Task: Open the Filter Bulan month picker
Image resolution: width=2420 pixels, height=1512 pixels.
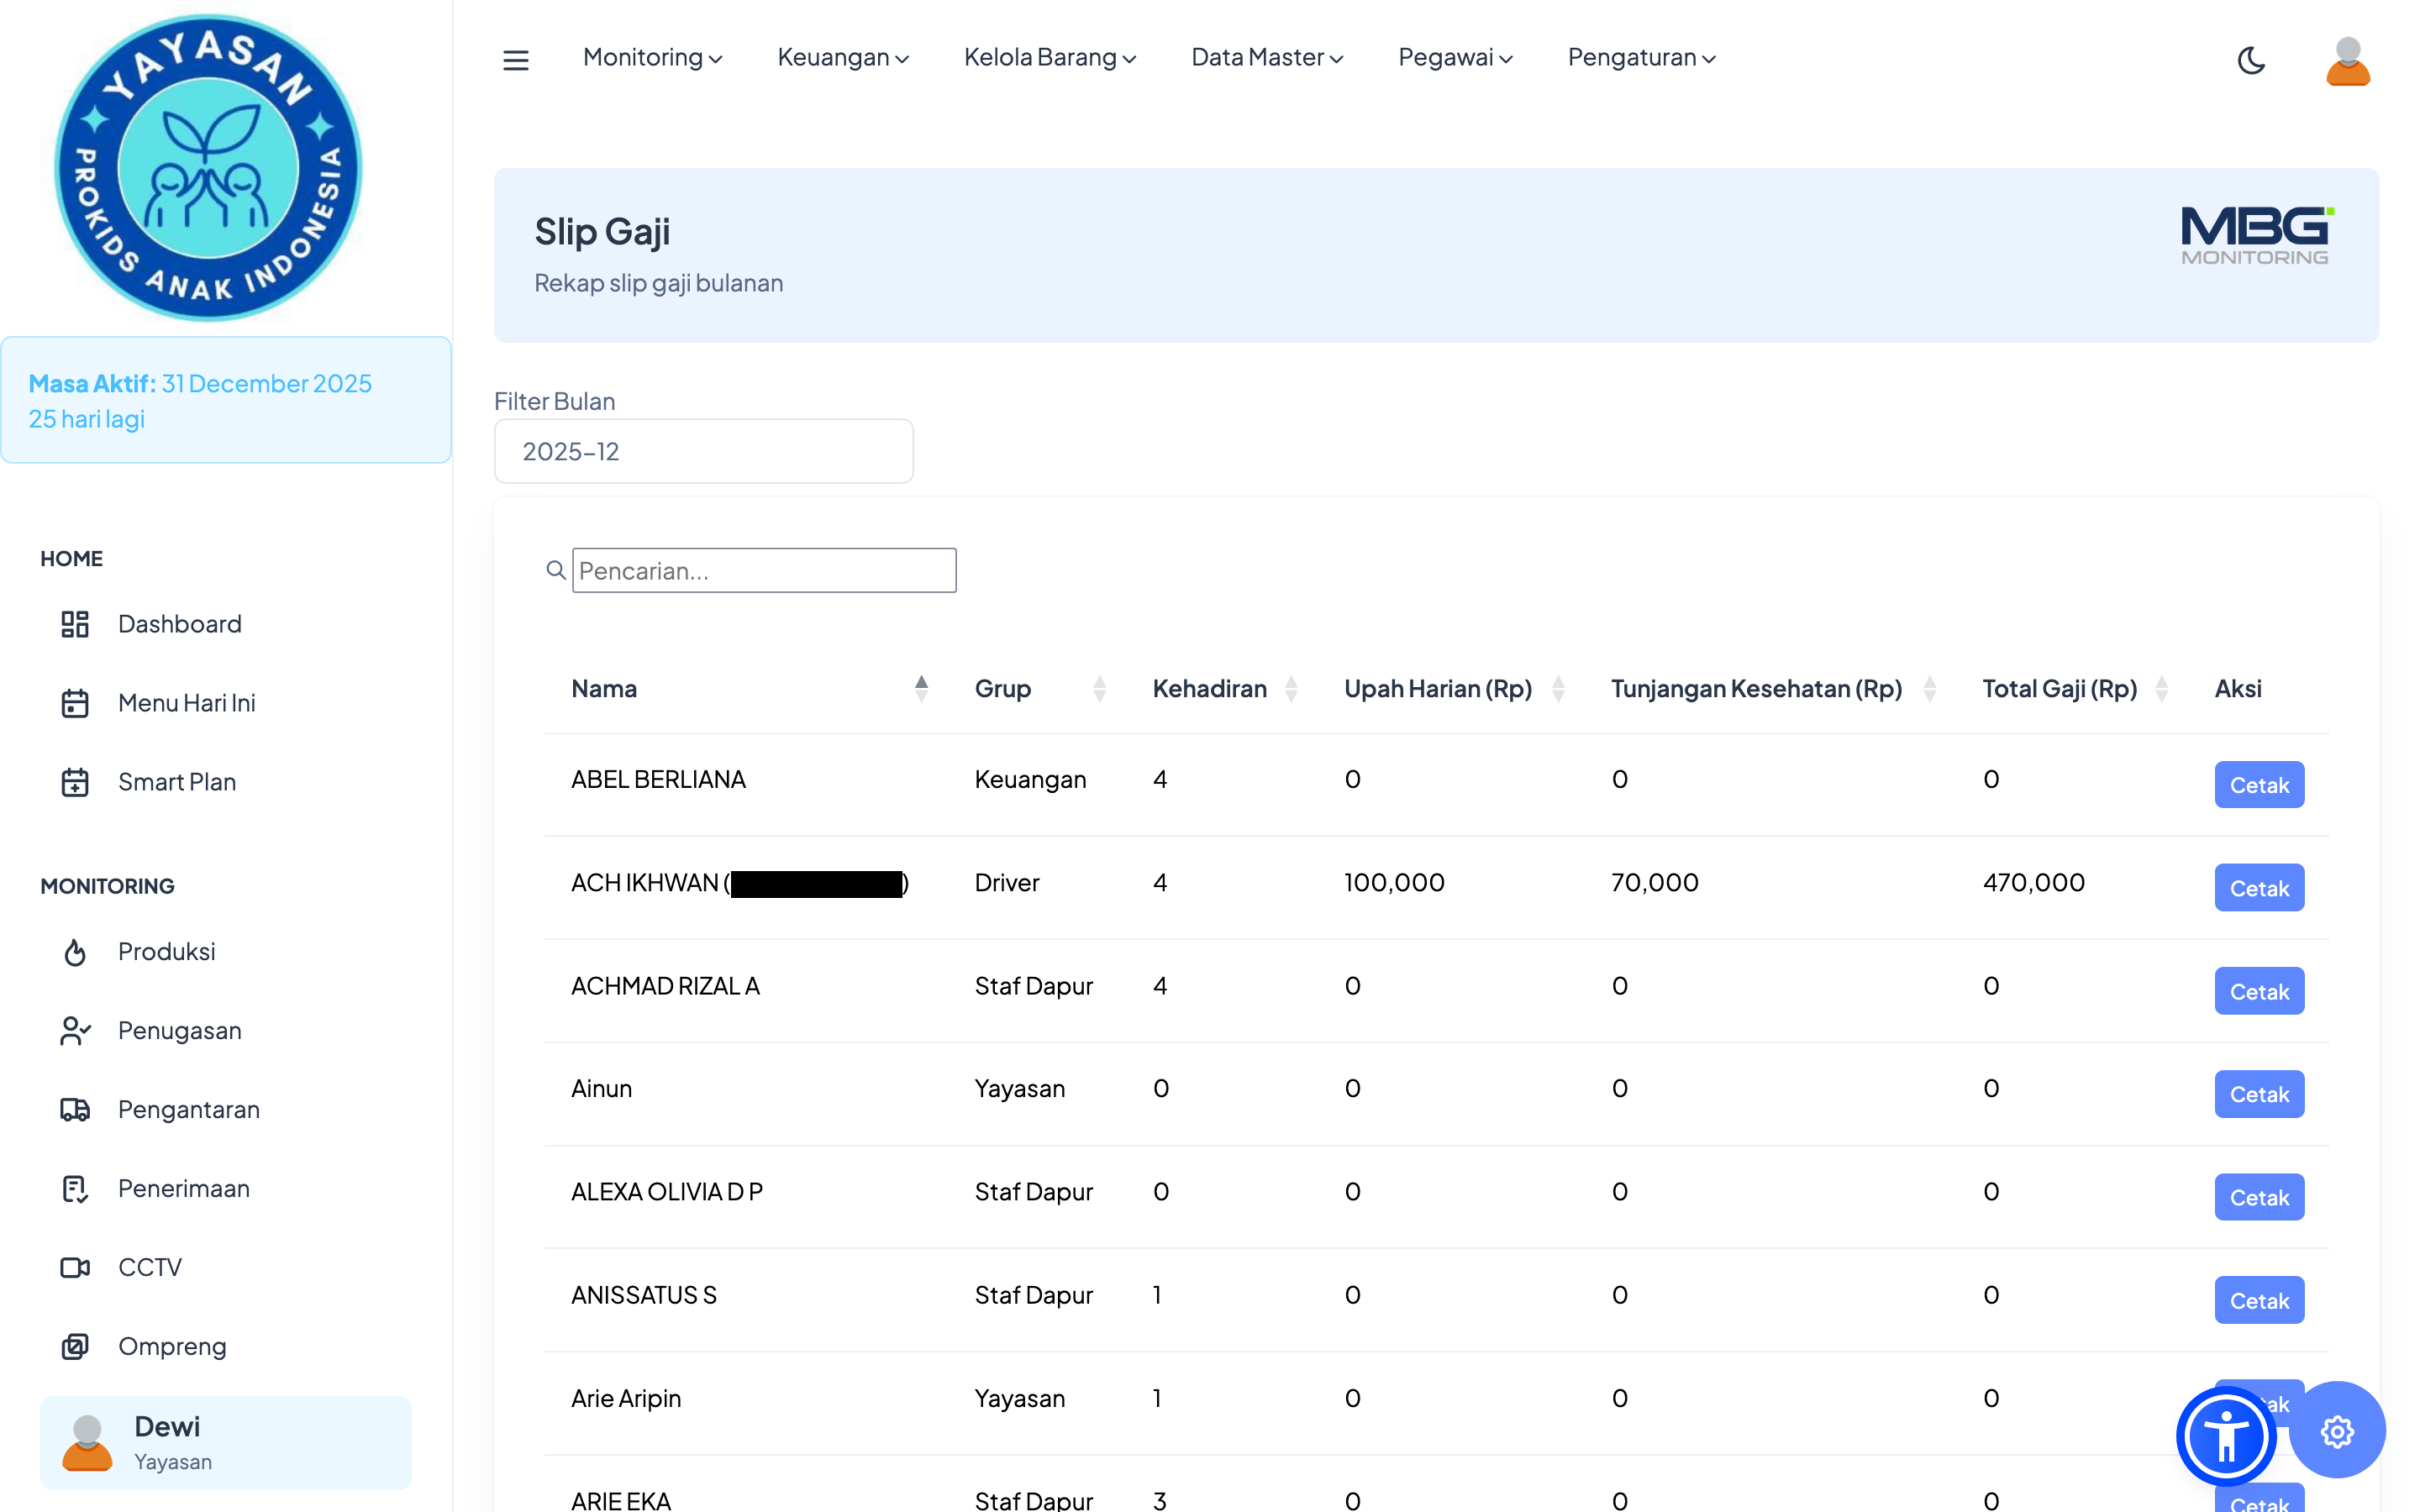Action: pyautogui.click(x=703, y=451)
